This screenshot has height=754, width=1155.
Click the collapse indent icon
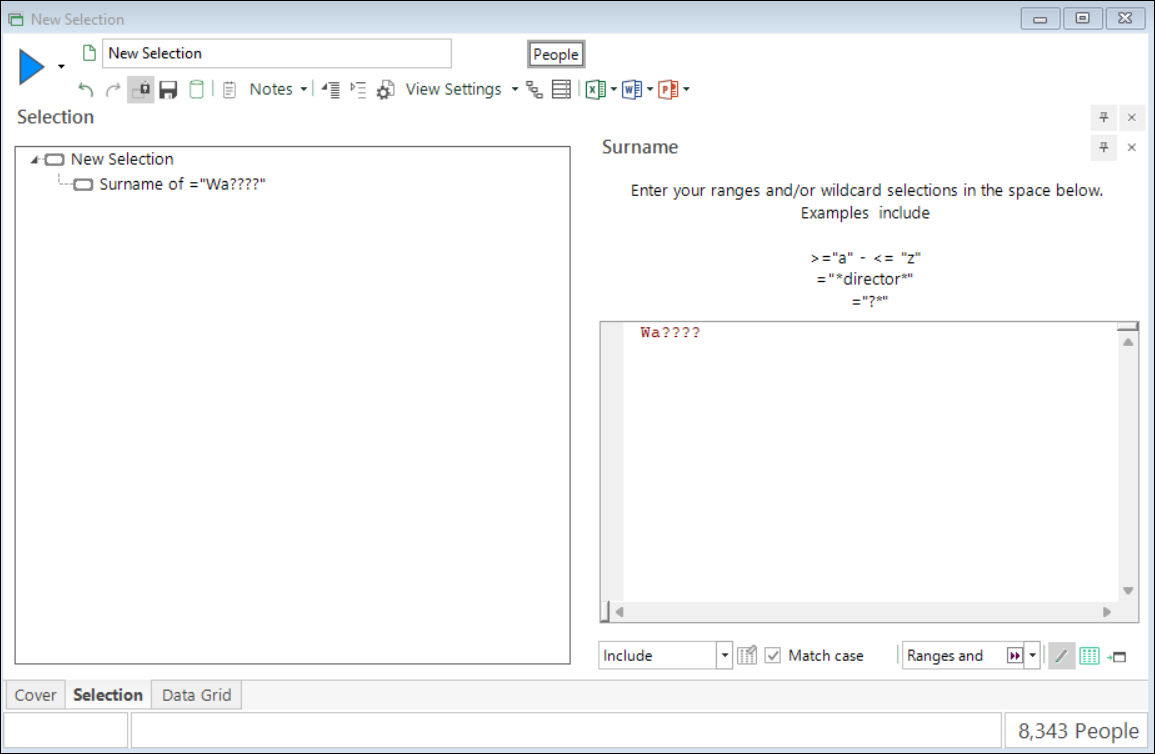coord(330,90)
